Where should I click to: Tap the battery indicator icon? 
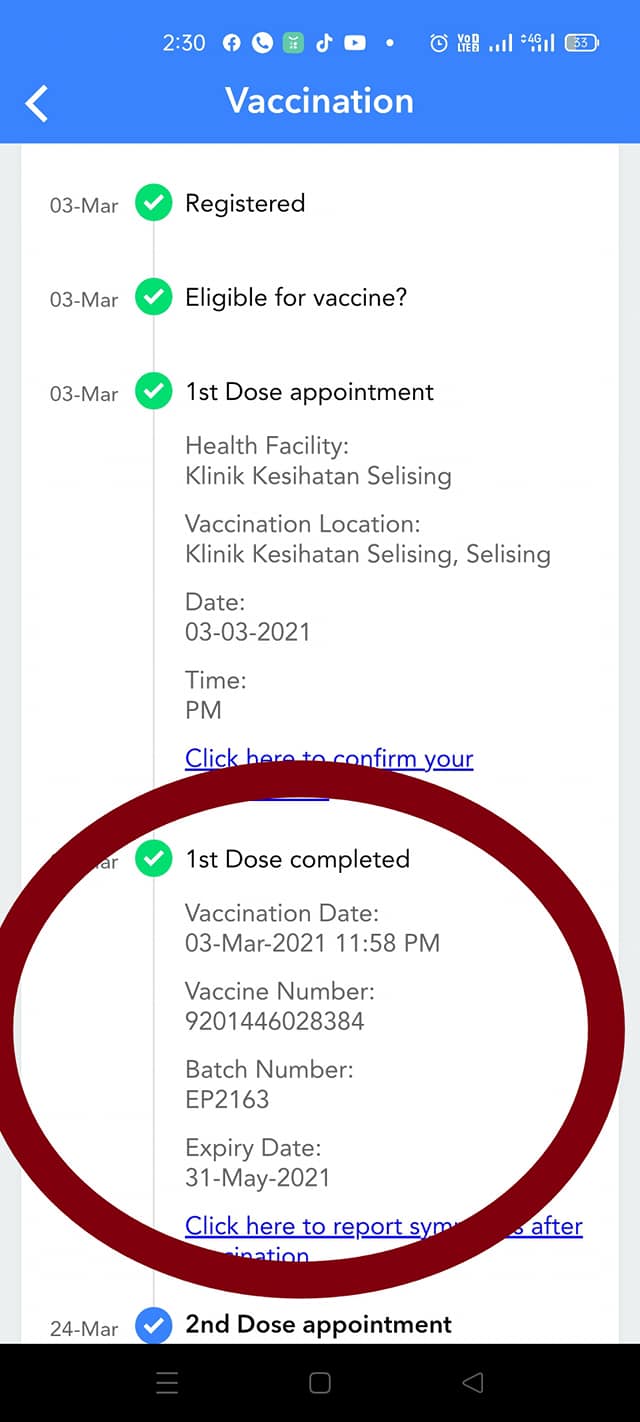[581, 43]
